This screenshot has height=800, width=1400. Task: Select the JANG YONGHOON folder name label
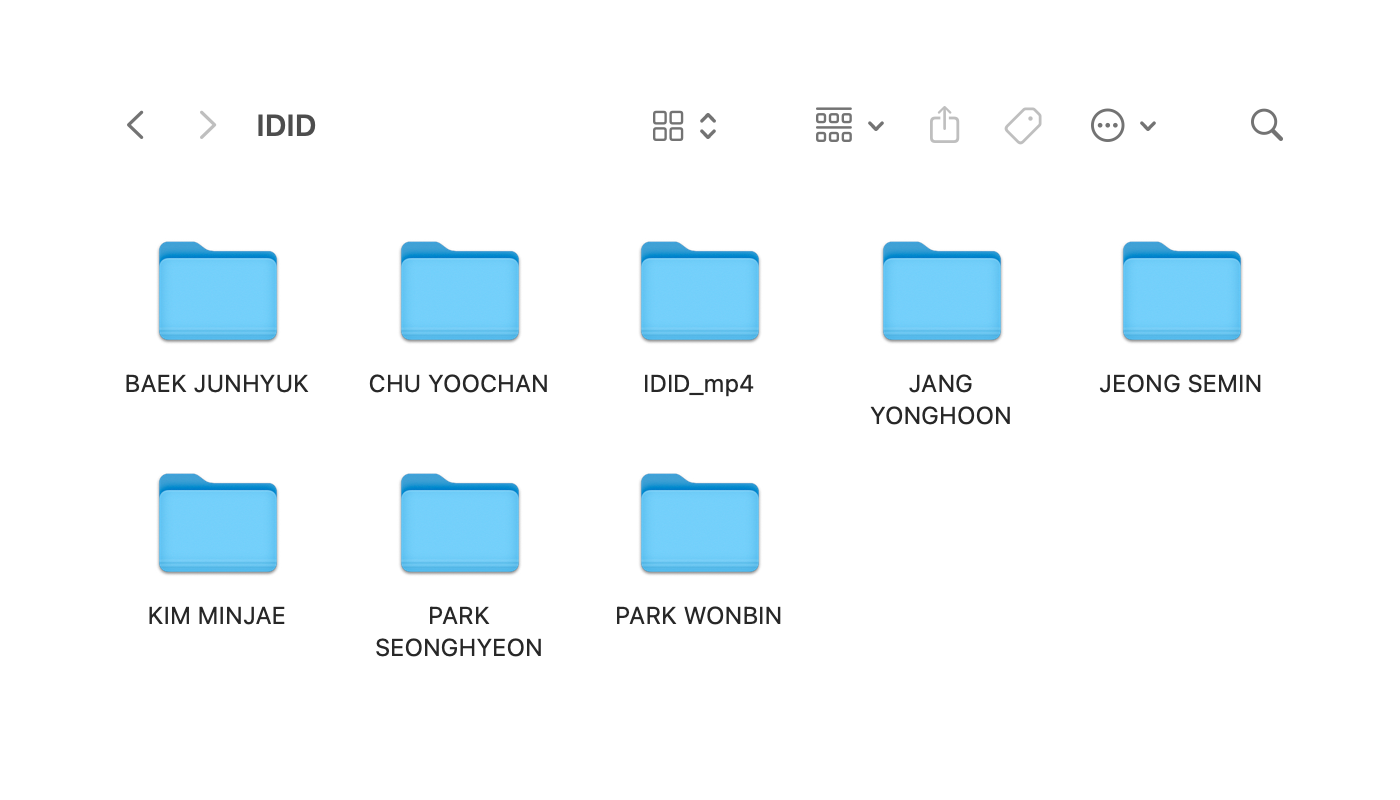(x=941, y=400)
